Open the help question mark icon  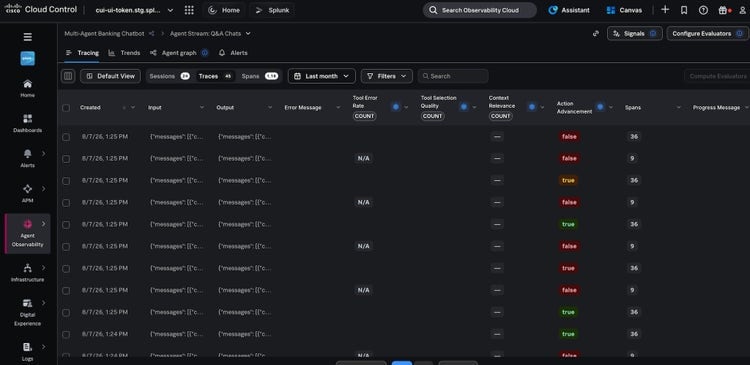click(x=703, y=10)
